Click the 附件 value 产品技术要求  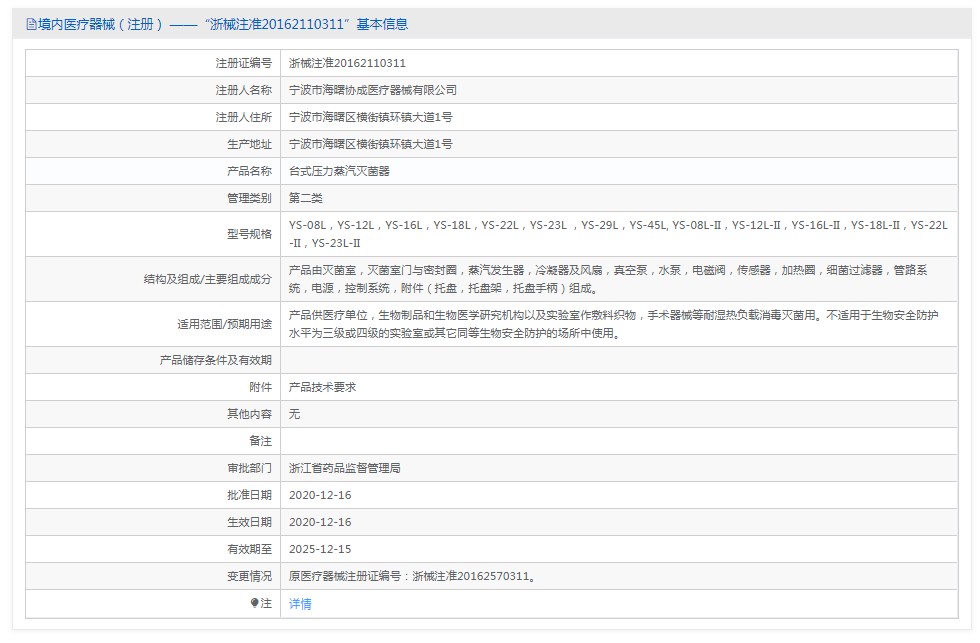325,386
